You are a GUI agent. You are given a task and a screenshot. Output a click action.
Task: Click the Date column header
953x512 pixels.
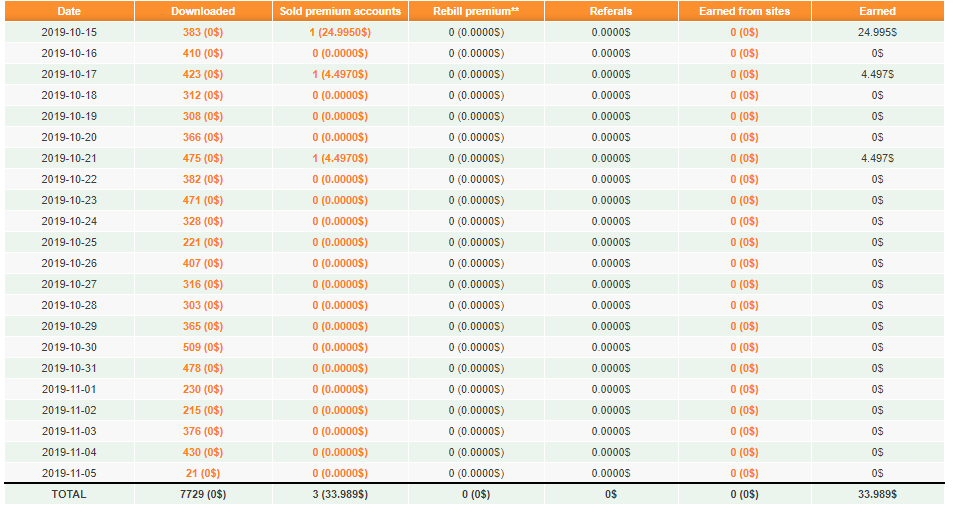[x=69, y=11]
